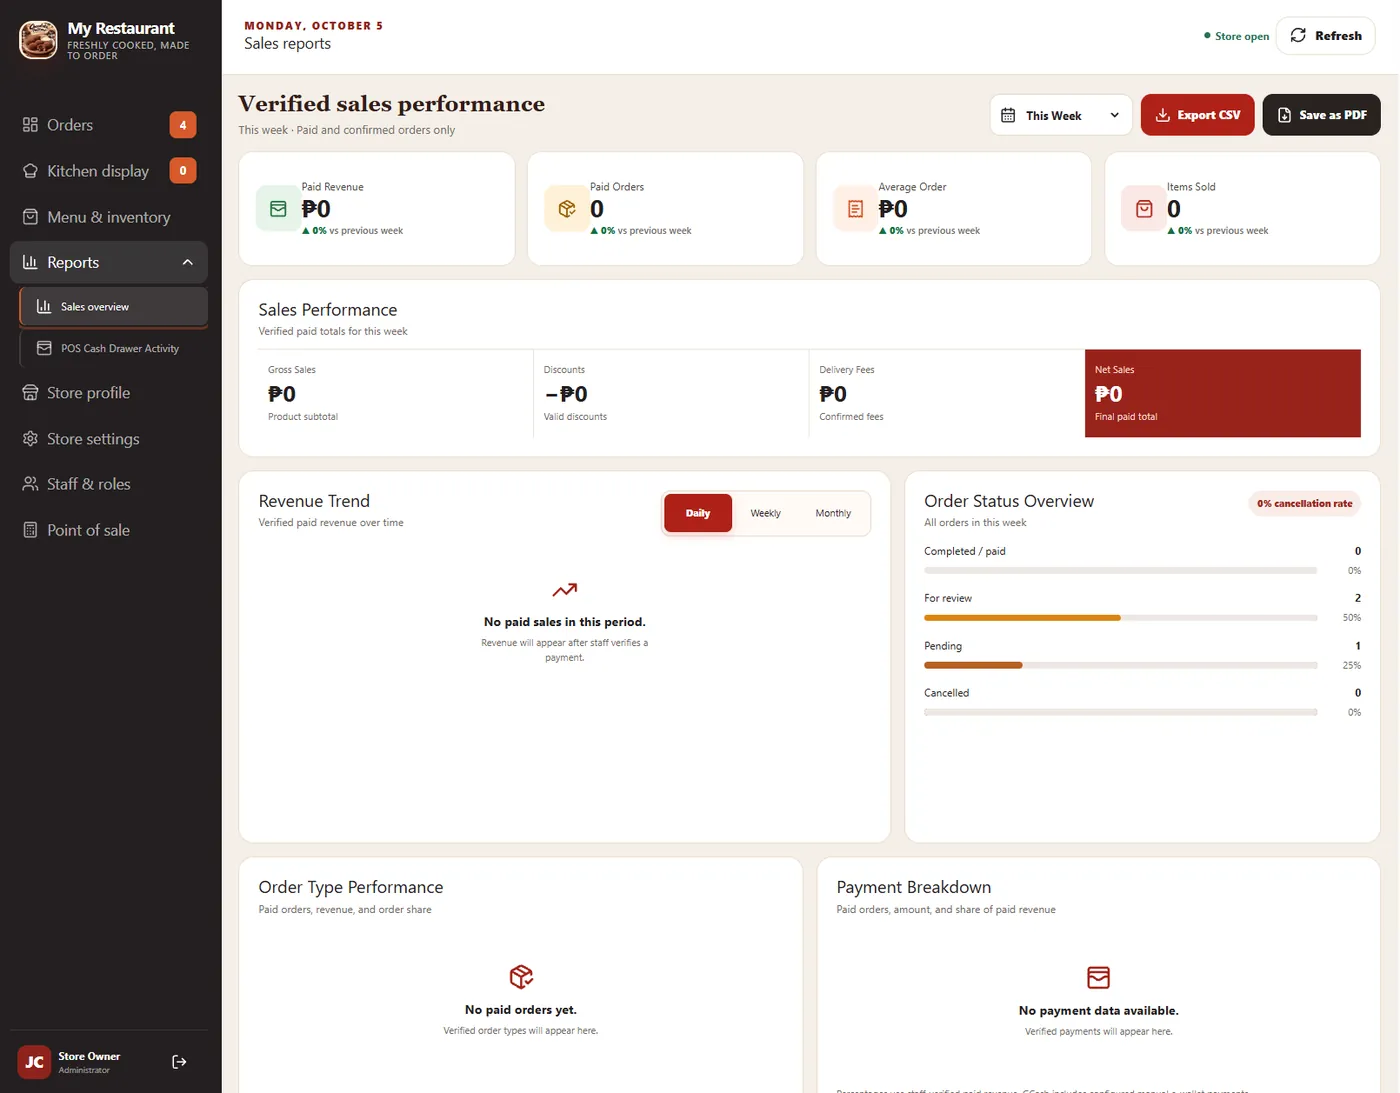The width and height of the screenshot is (1400, 1093).
Task: Click the No paid orders box icon
Action: click(x=521, y=976)
